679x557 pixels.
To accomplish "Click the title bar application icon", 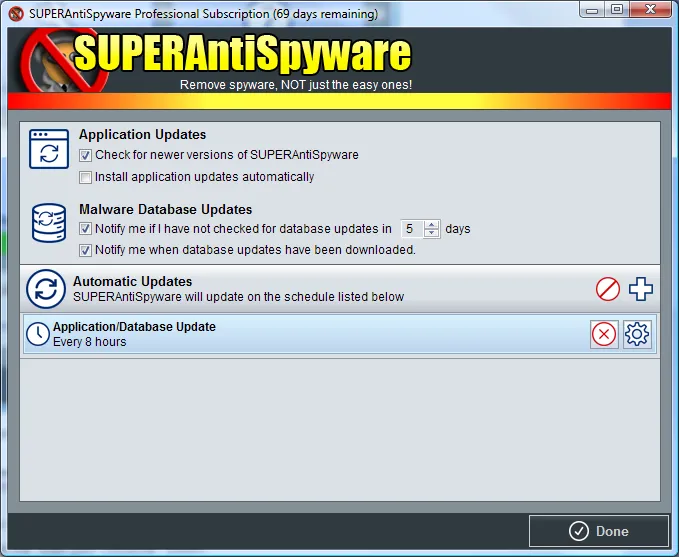I will (15, 14).
